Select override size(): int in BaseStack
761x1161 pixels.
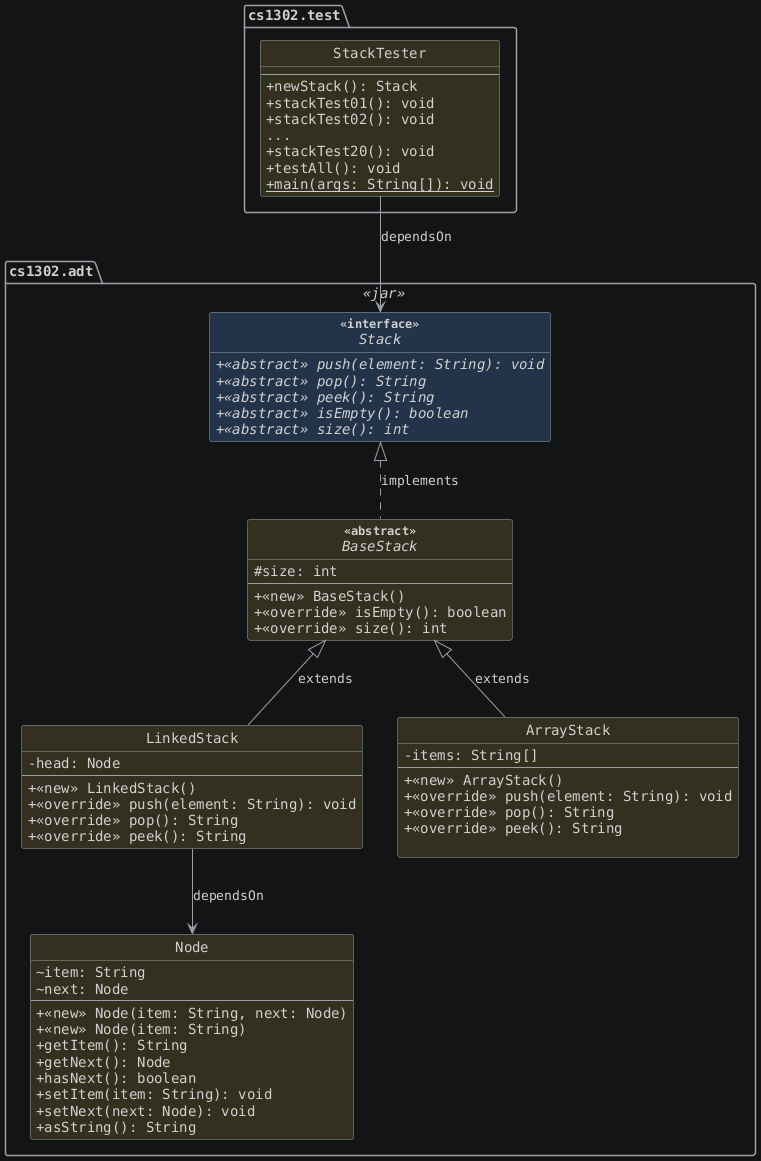350,629
